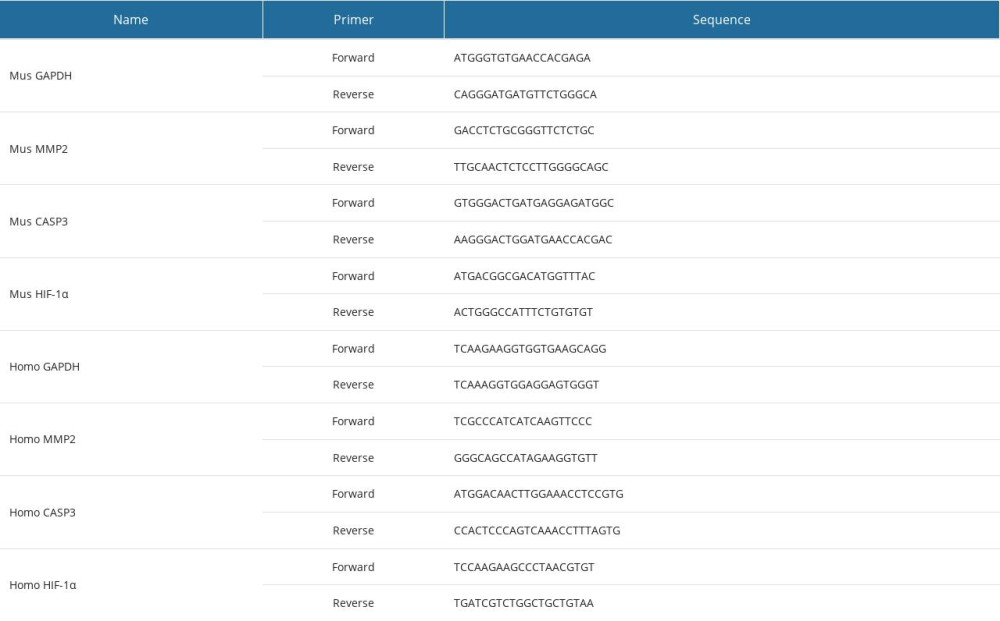Viewport: 1000px width, 621px height.
Task: Click the Sequence column header
Action: [721, 20]
